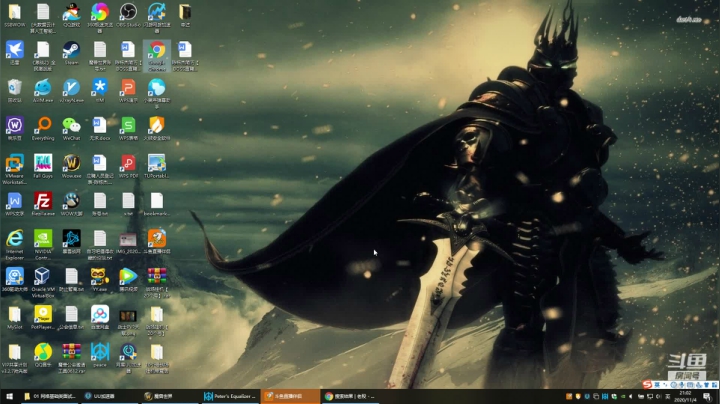Open 腾讯视频 (Tencent Video) play icon
Screen dimensions: 720x404
(x=128, y=280)
